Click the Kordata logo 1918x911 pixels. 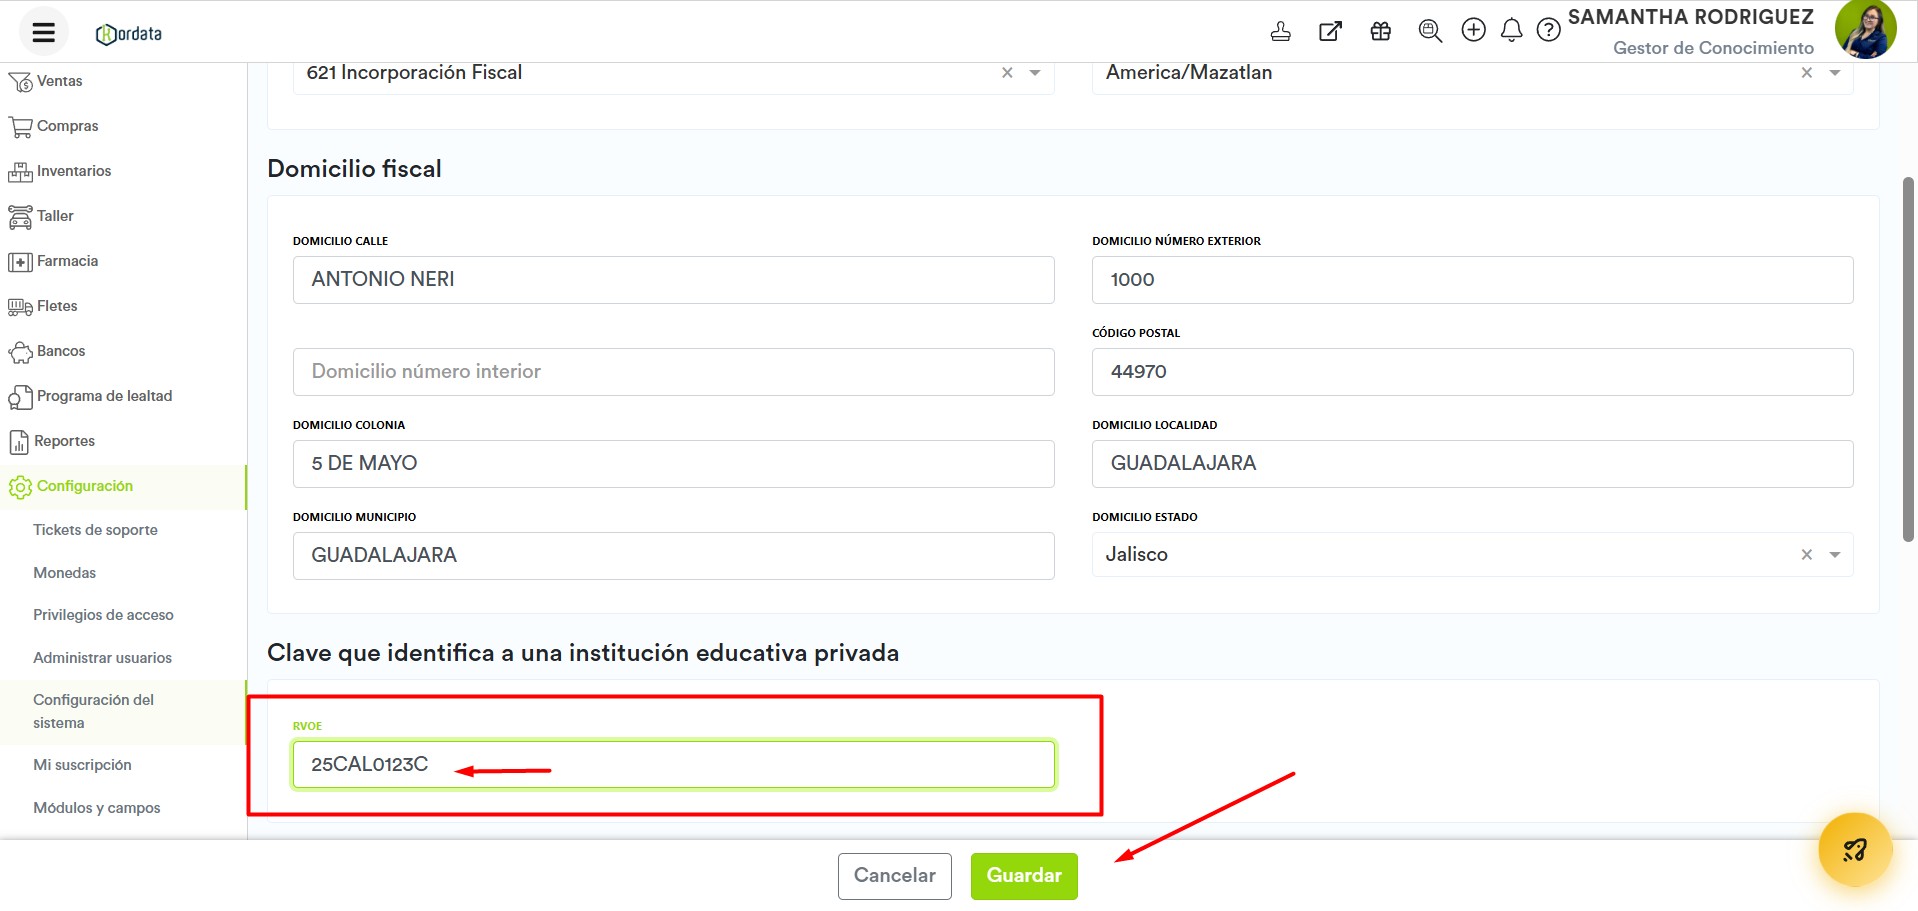click(129, 34)
